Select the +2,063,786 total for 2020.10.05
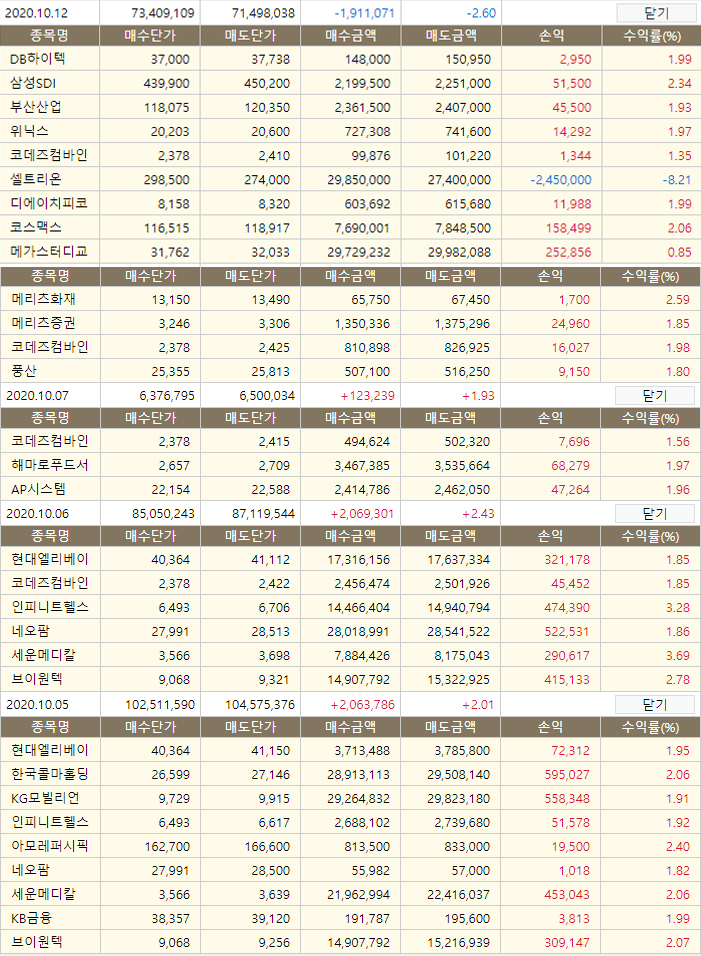The height and width of the screenshot is (956, 701). [x=363, y=705]
